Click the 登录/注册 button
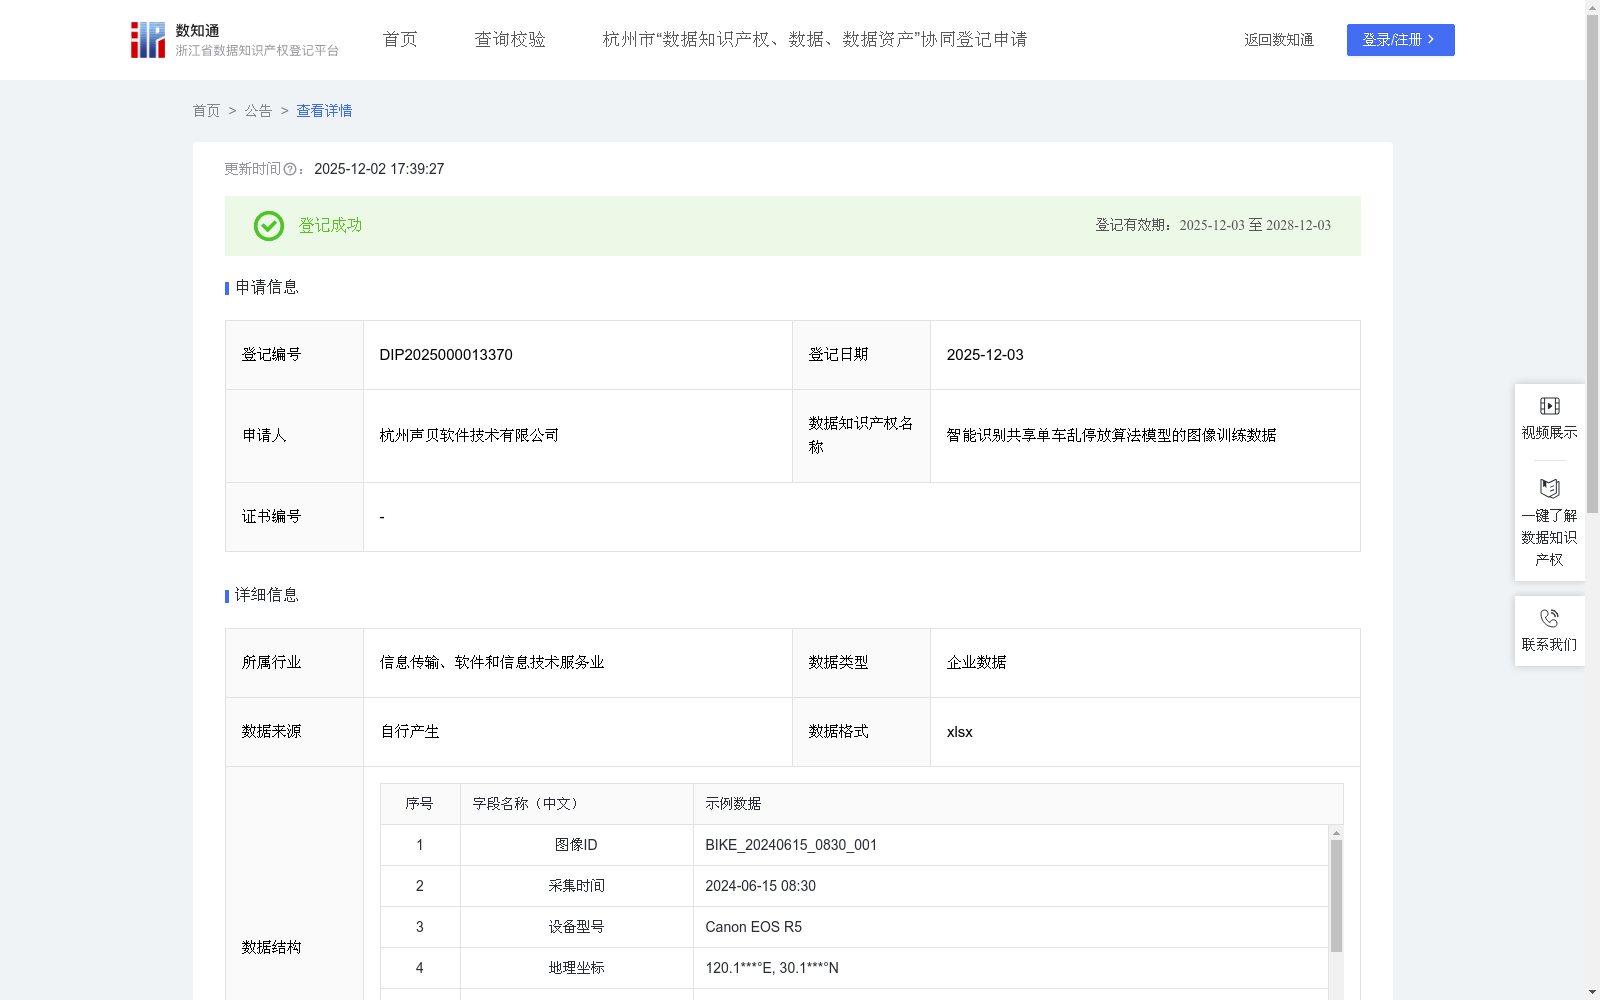This screenshot has height=1000, width=1600. 1400,40
